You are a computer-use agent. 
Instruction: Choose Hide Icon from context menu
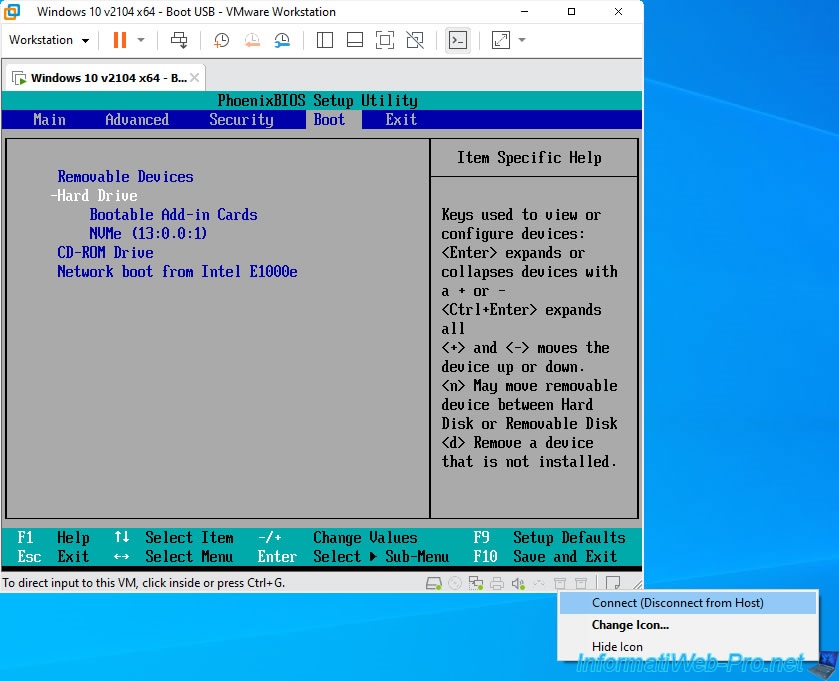617,647
